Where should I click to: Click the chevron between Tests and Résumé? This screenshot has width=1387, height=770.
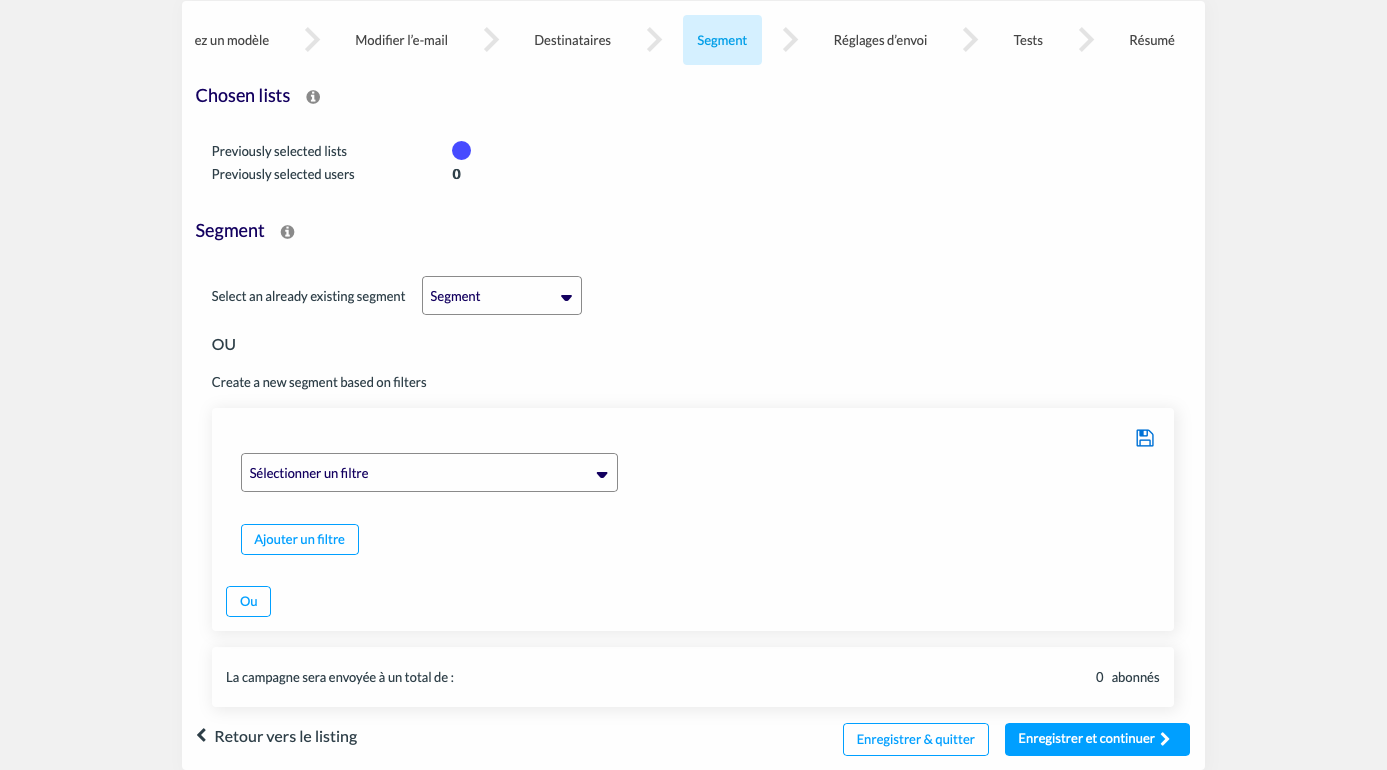coord(1086,40)
